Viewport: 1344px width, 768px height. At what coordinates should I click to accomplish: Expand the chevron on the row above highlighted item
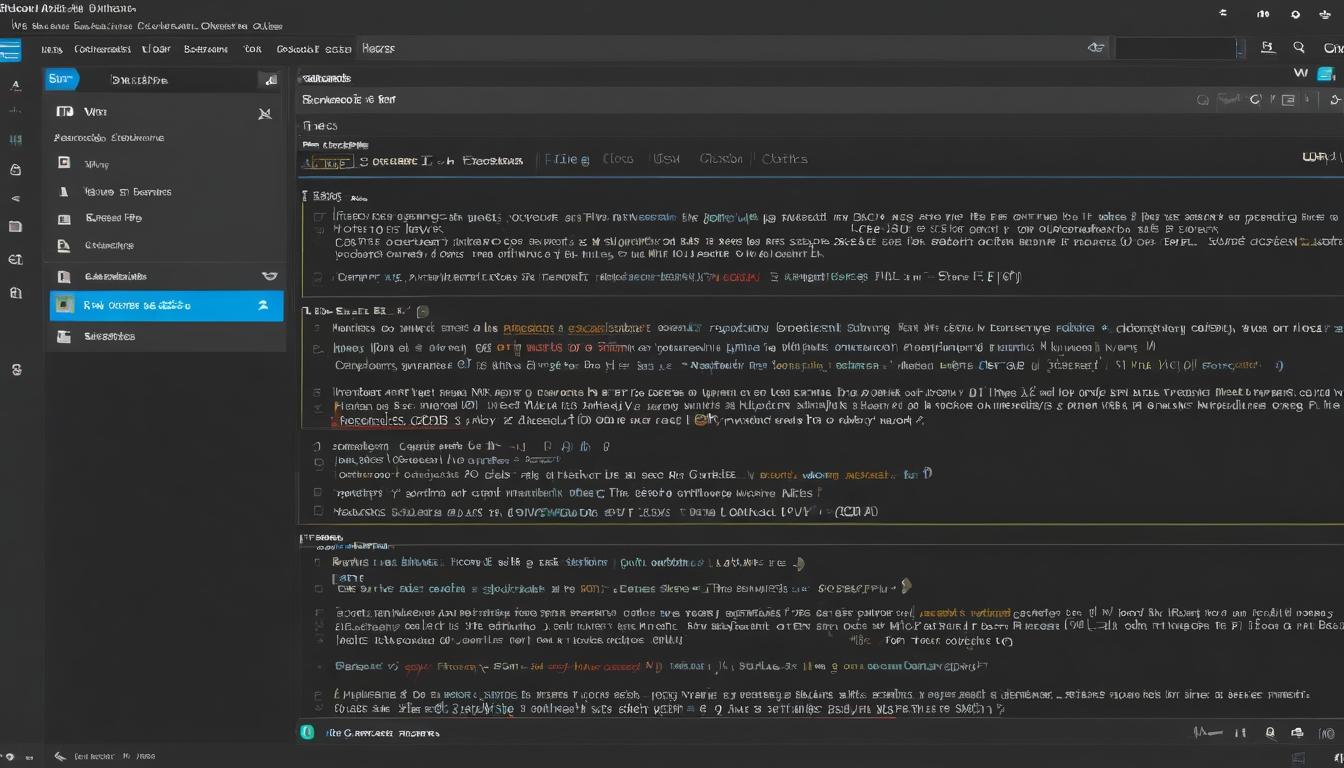point(268,276)
